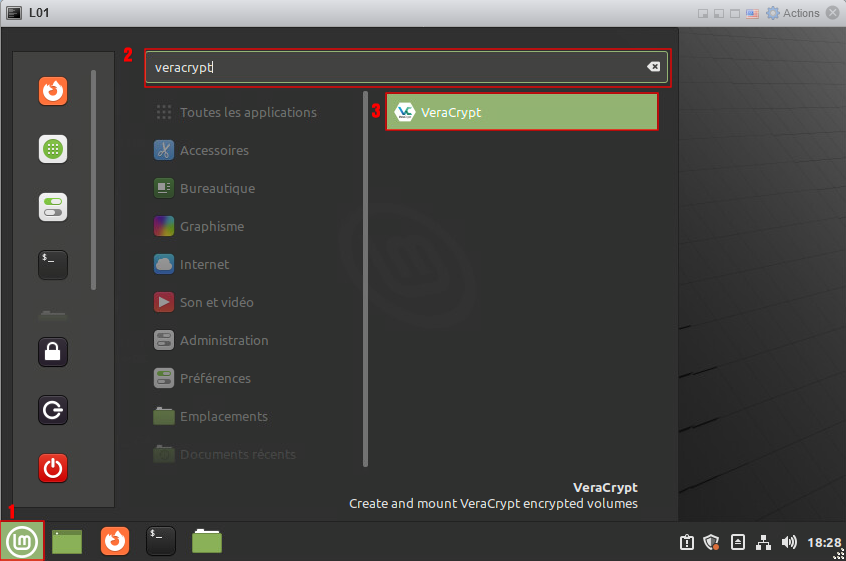
Task: Open the update manager shield tray icon
Action: pyautogui.click(x=712, y=542)
